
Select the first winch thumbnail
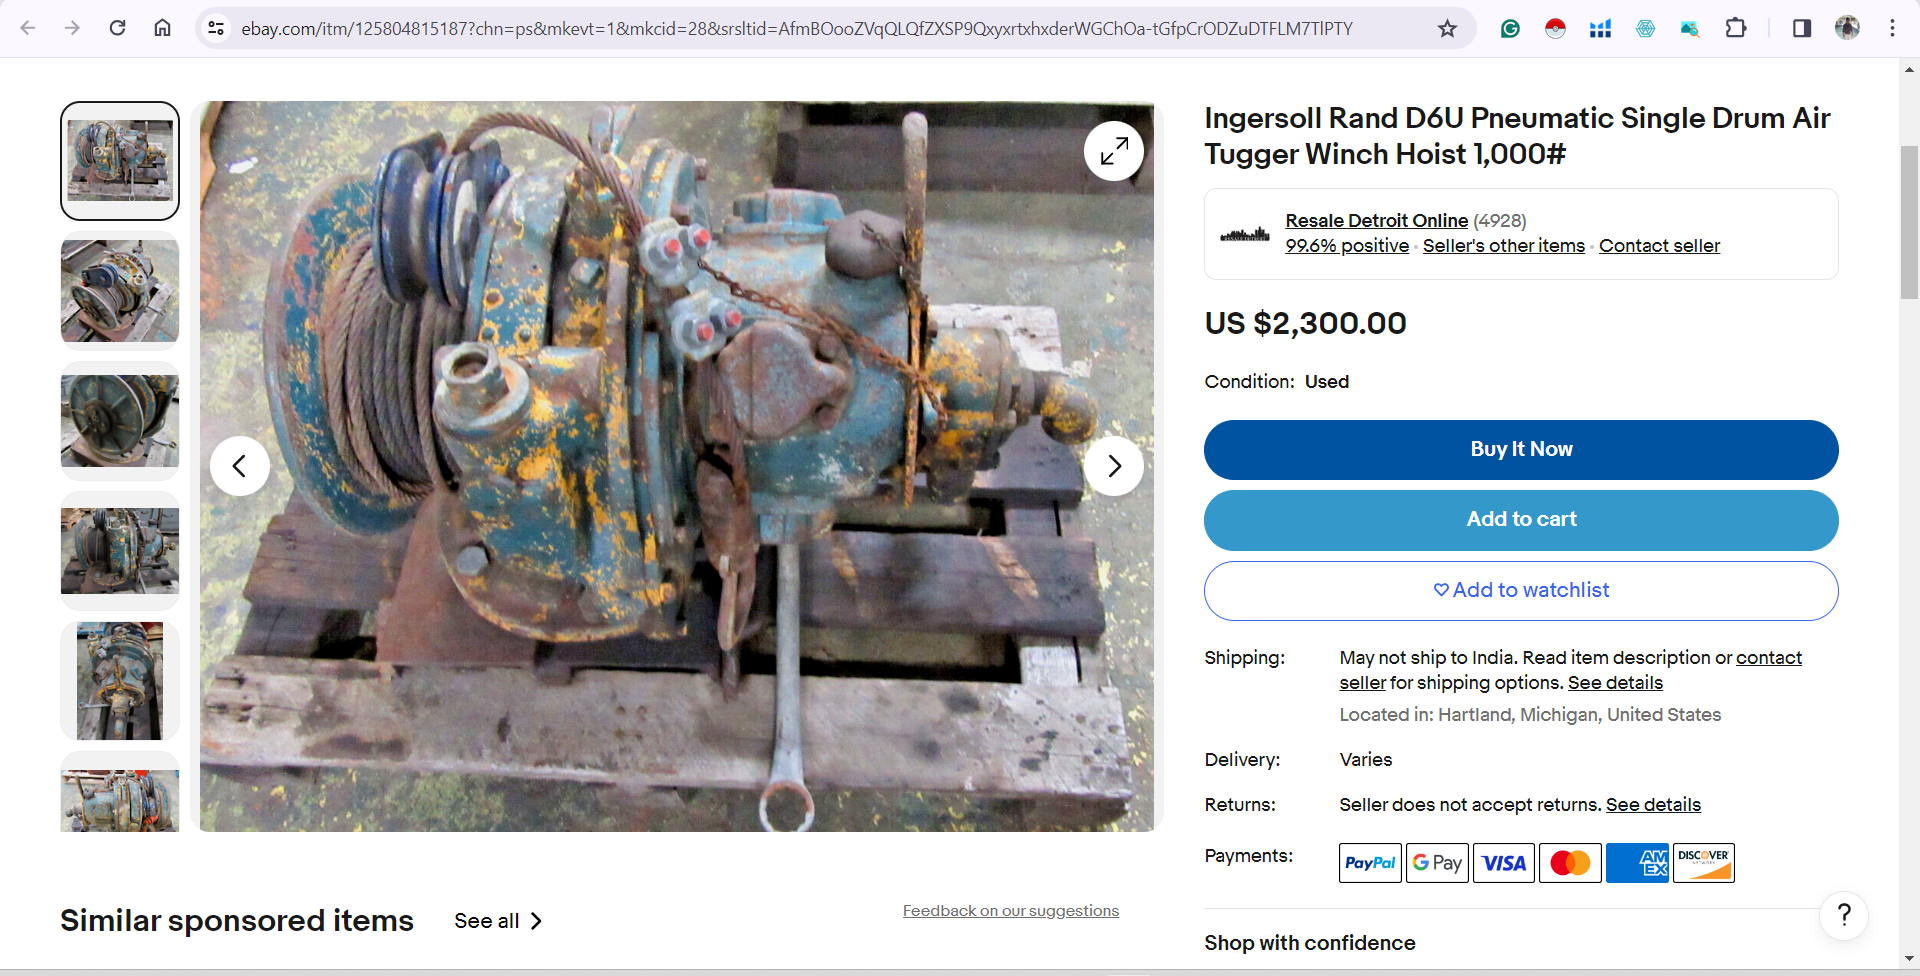pos(120,161)
